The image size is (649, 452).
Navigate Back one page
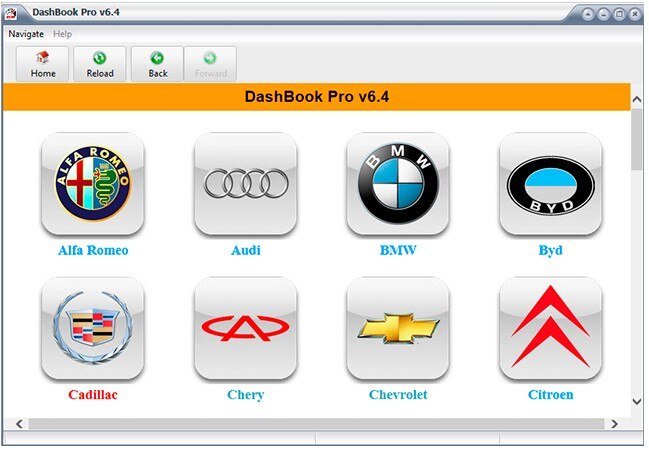point(157,64)
